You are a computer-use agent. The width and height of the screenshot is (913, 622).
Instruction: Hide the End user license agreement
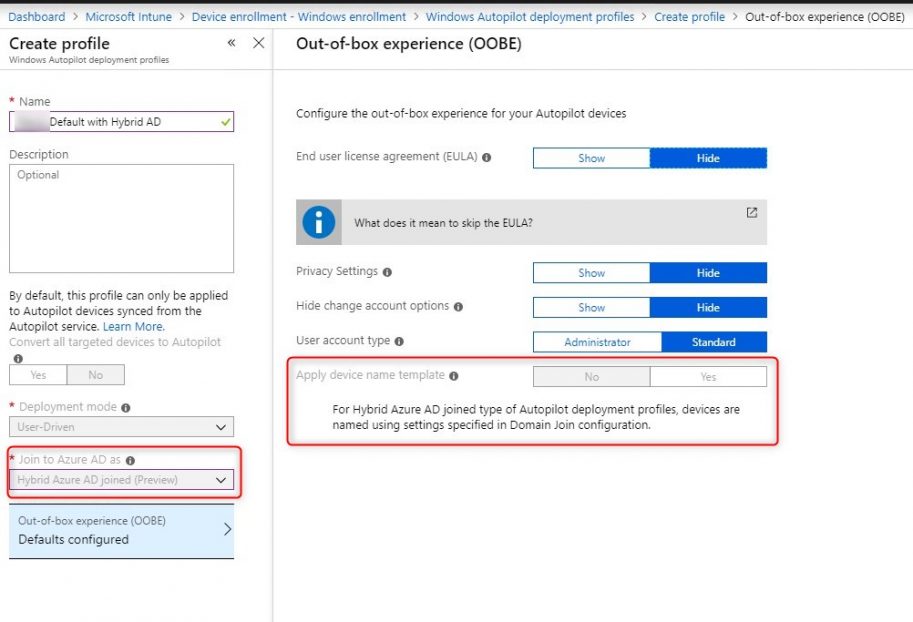pos(707,158)
